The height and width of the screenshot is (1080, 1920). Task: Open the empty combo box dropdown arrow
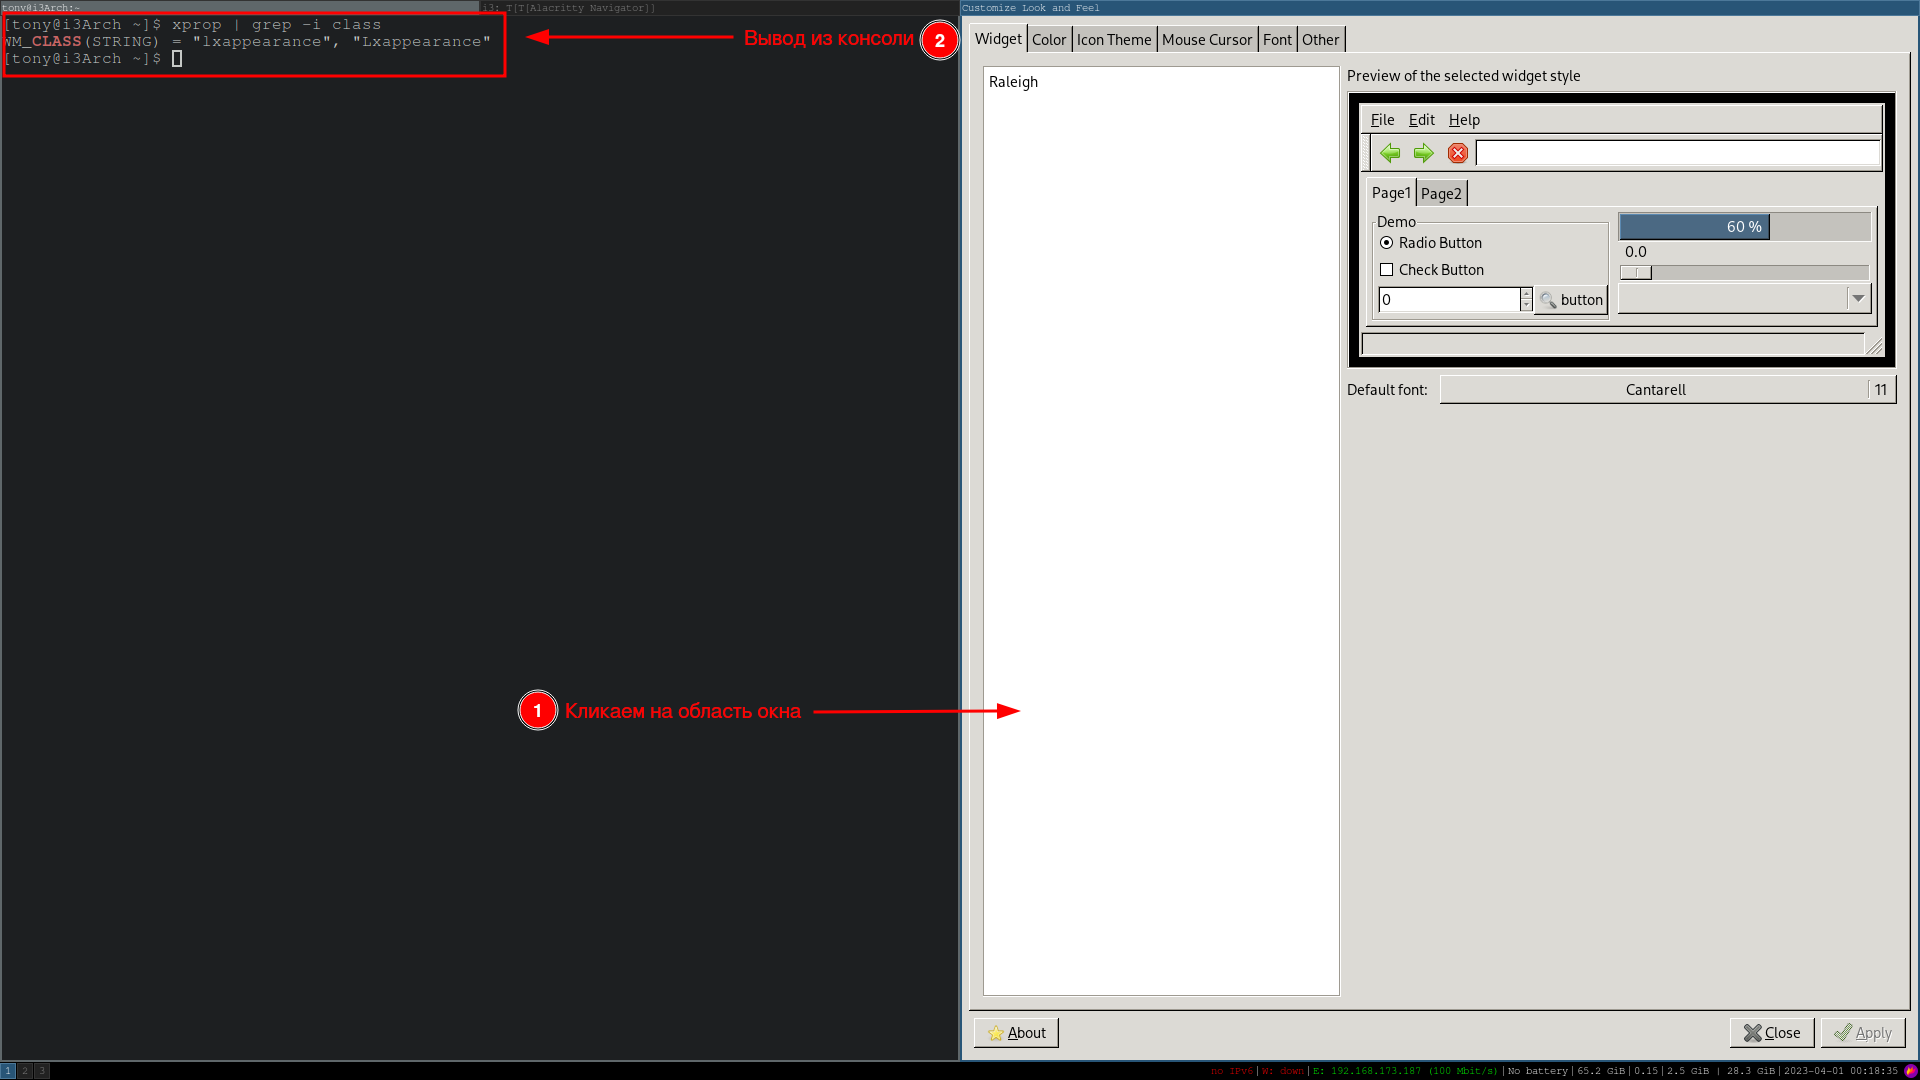point(1858,298)
